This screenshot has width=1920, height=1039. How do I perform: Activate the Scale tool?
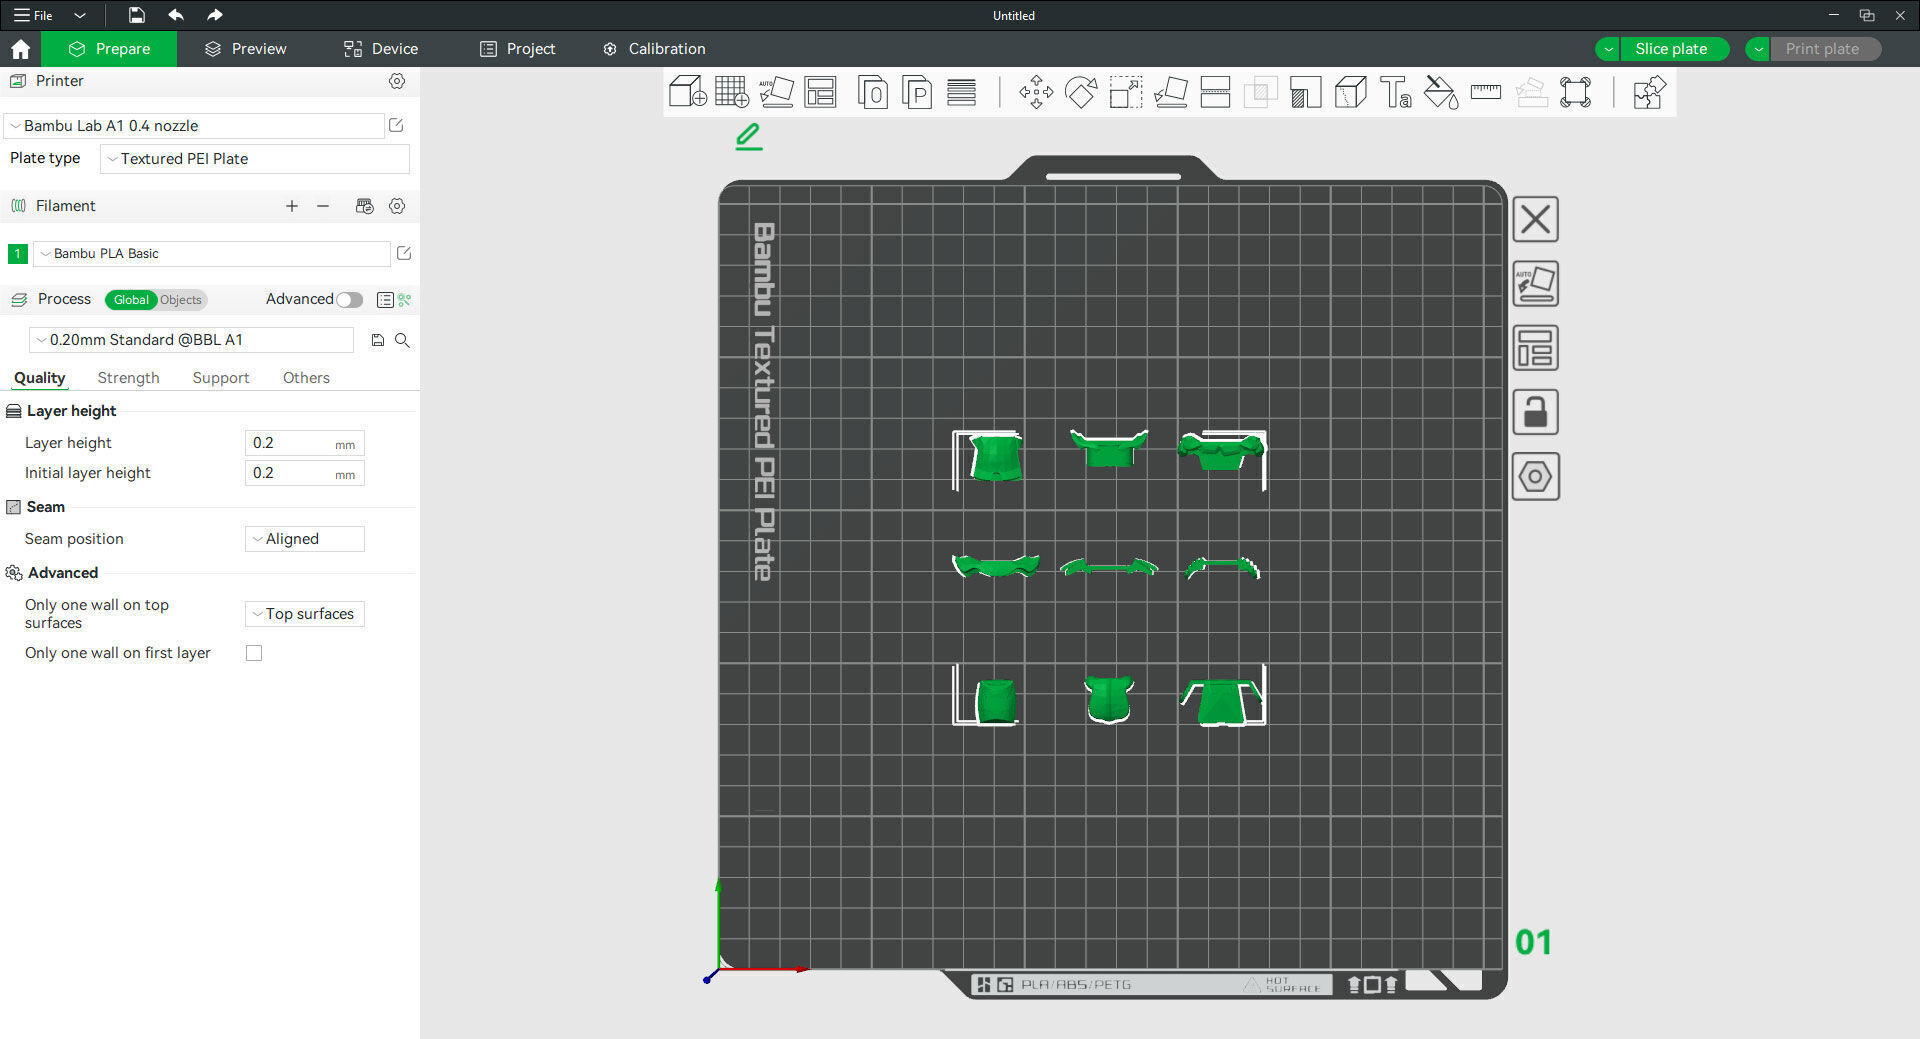pyautogui.click(x=1126, y=92)
